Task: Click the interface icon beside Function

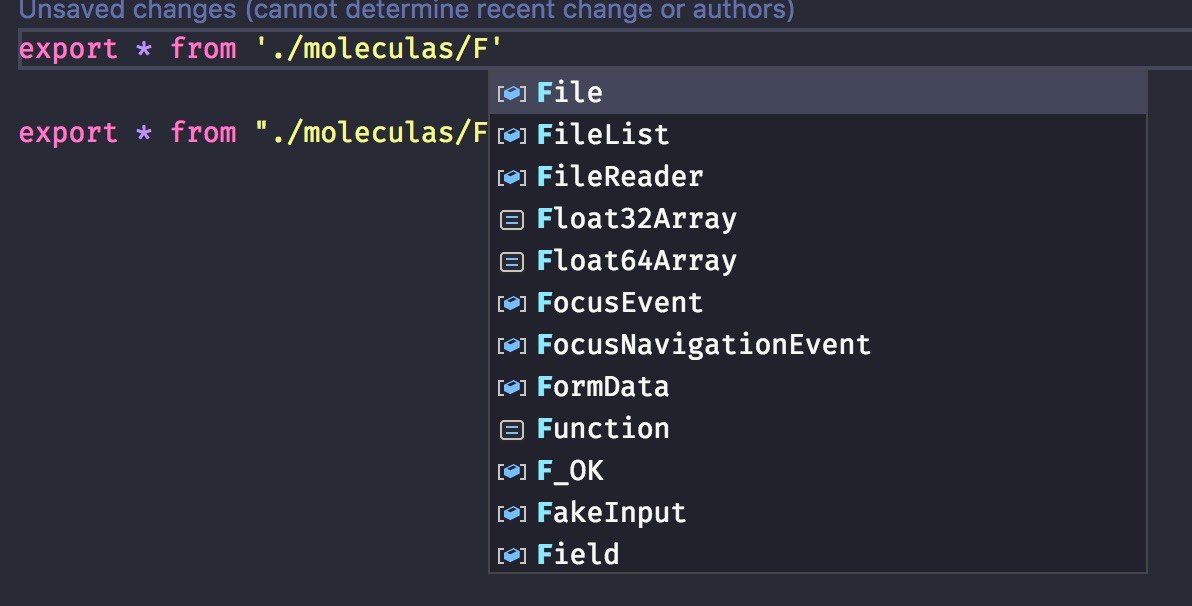Action: point(512,430)
